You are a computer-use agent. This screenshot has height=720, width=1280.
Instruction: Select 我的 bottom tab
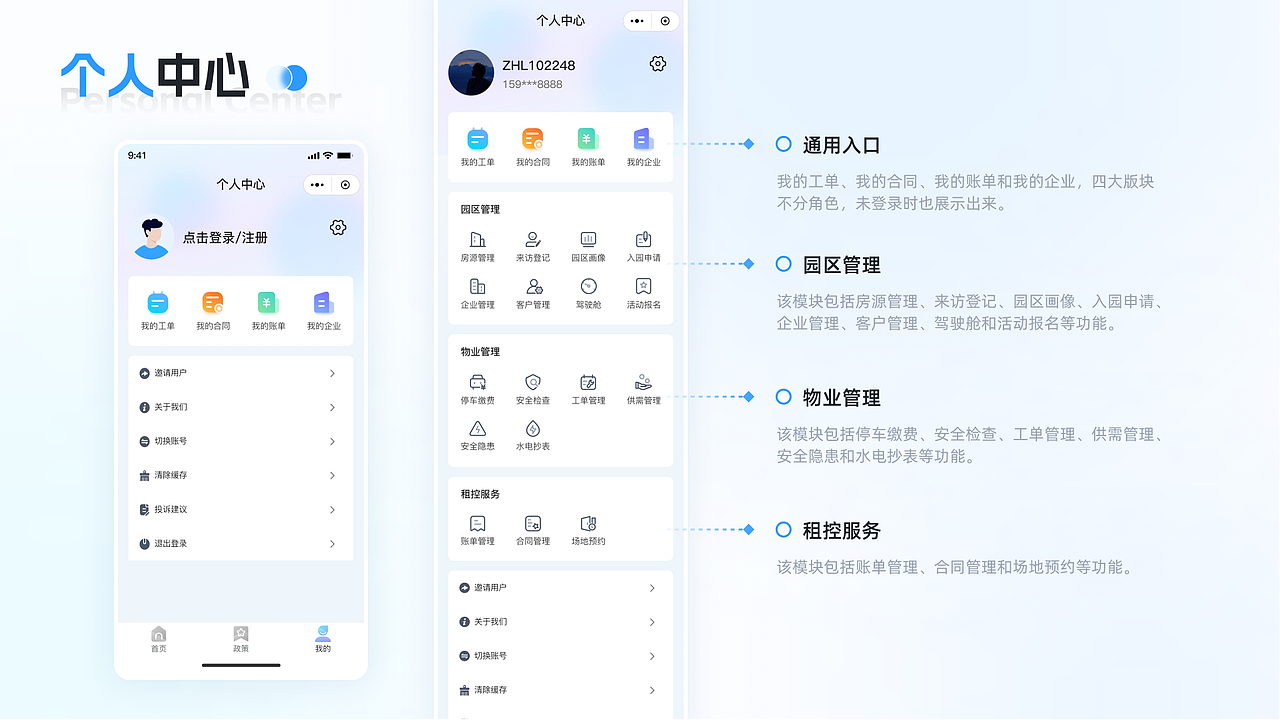(x=323, y=639)
